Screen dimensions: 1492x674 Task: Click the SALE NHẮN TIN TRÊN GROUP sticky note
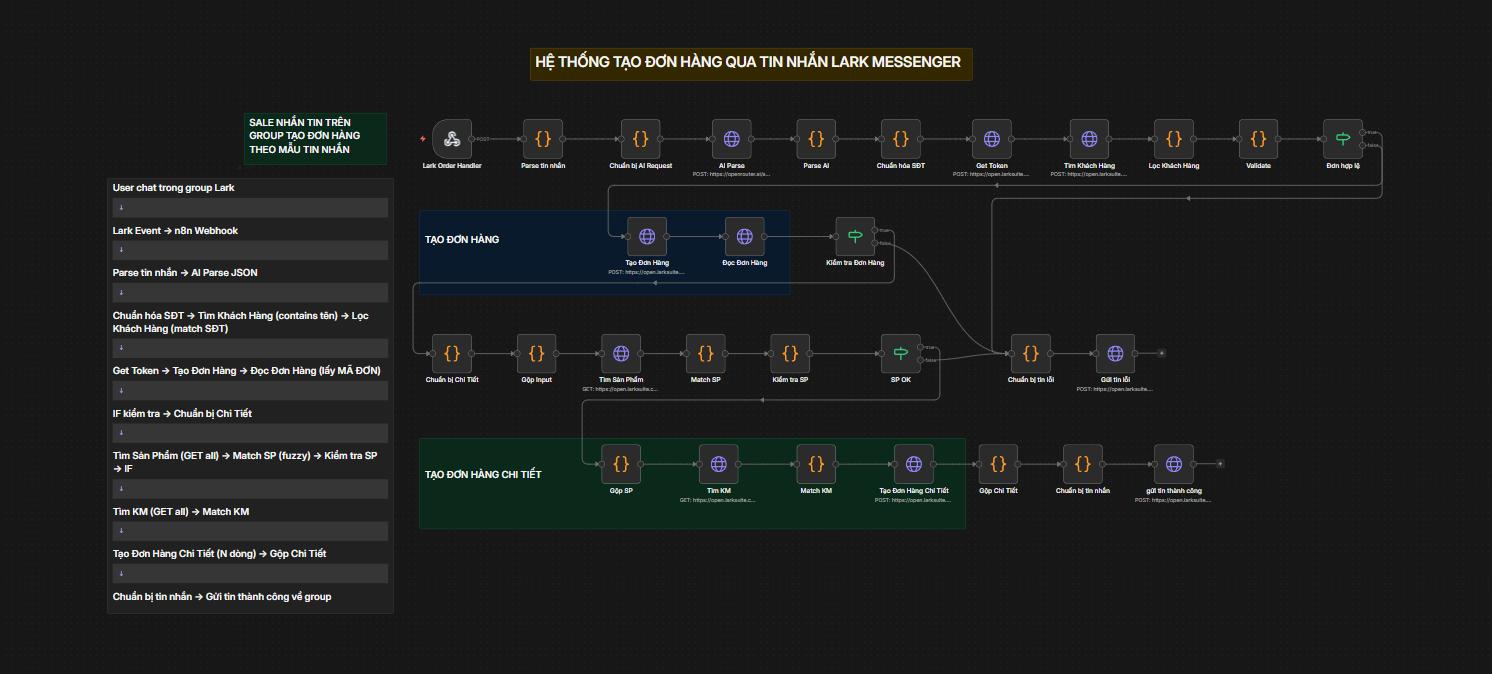(x=315, y=138)
